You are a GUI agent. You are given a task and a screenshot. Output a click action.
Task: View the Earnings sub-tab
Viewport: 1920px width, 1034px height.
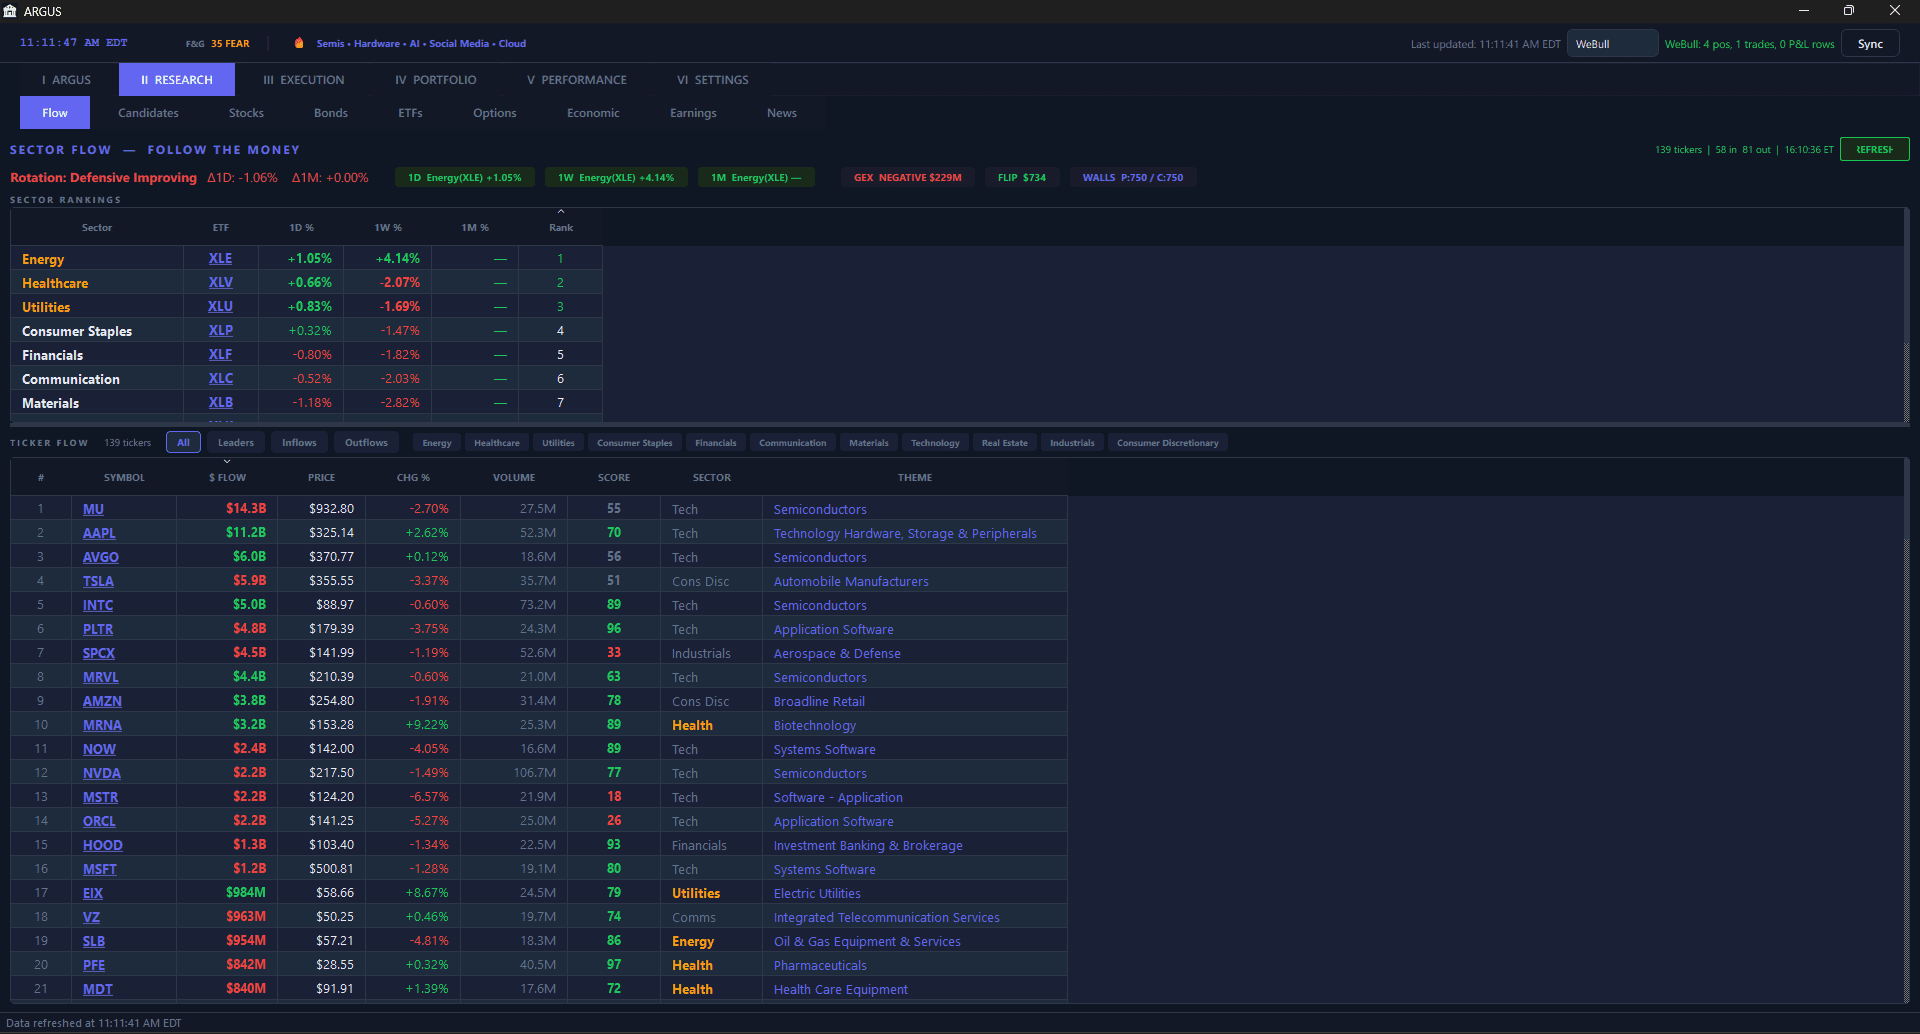[693, 113]
